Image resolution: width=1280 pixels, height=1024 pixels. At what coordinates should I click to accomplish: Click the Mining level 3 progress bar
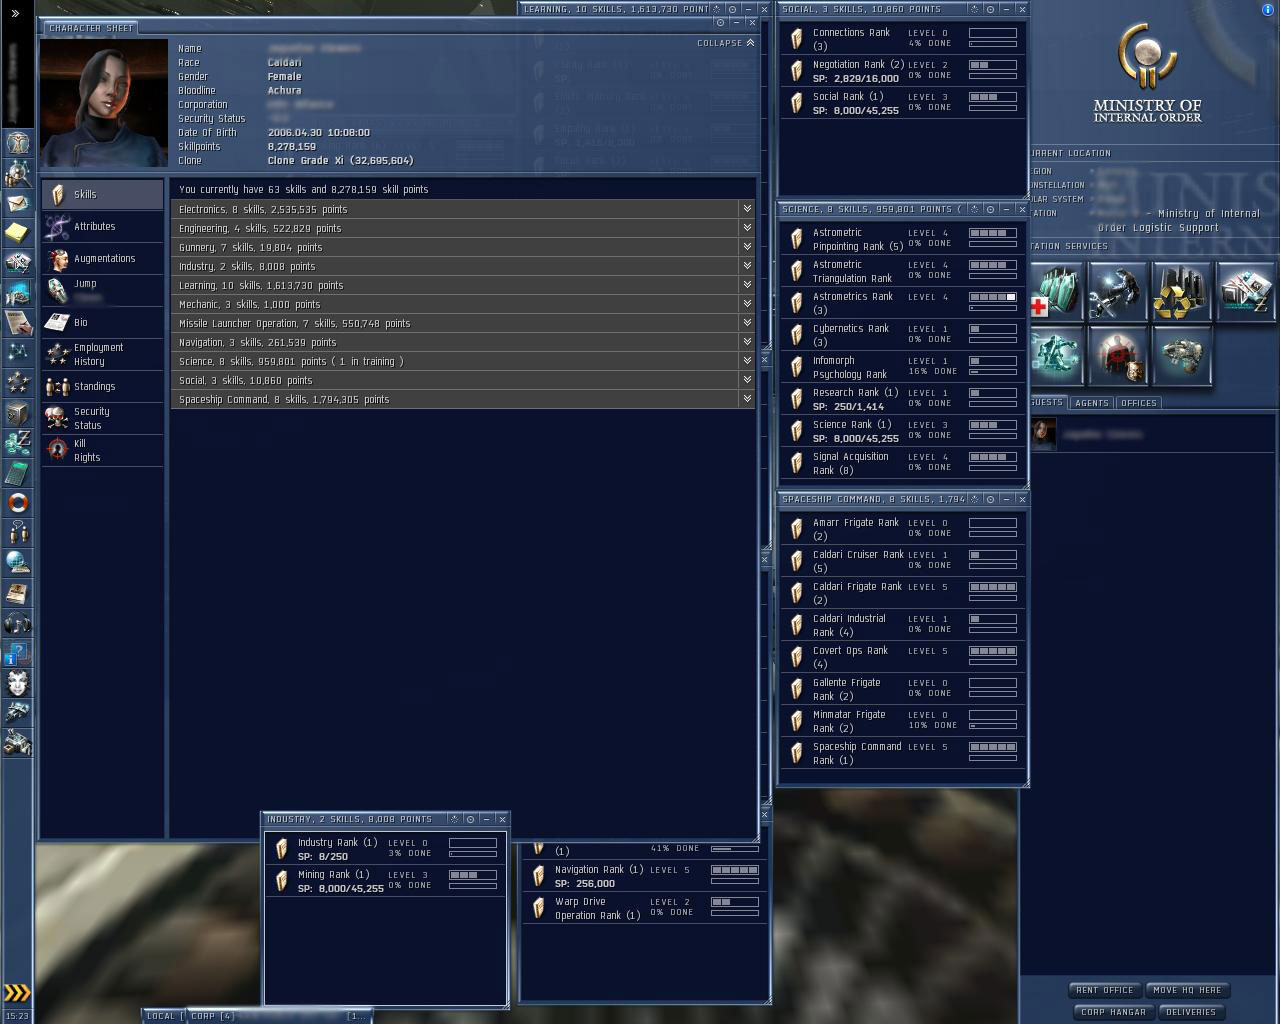pos(473,875)
